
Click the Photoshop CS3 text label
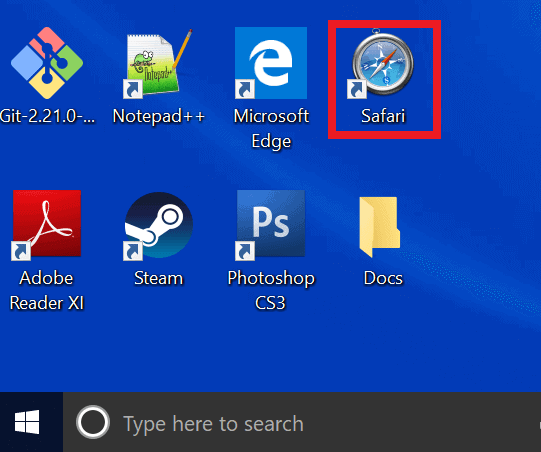point(271,291)
